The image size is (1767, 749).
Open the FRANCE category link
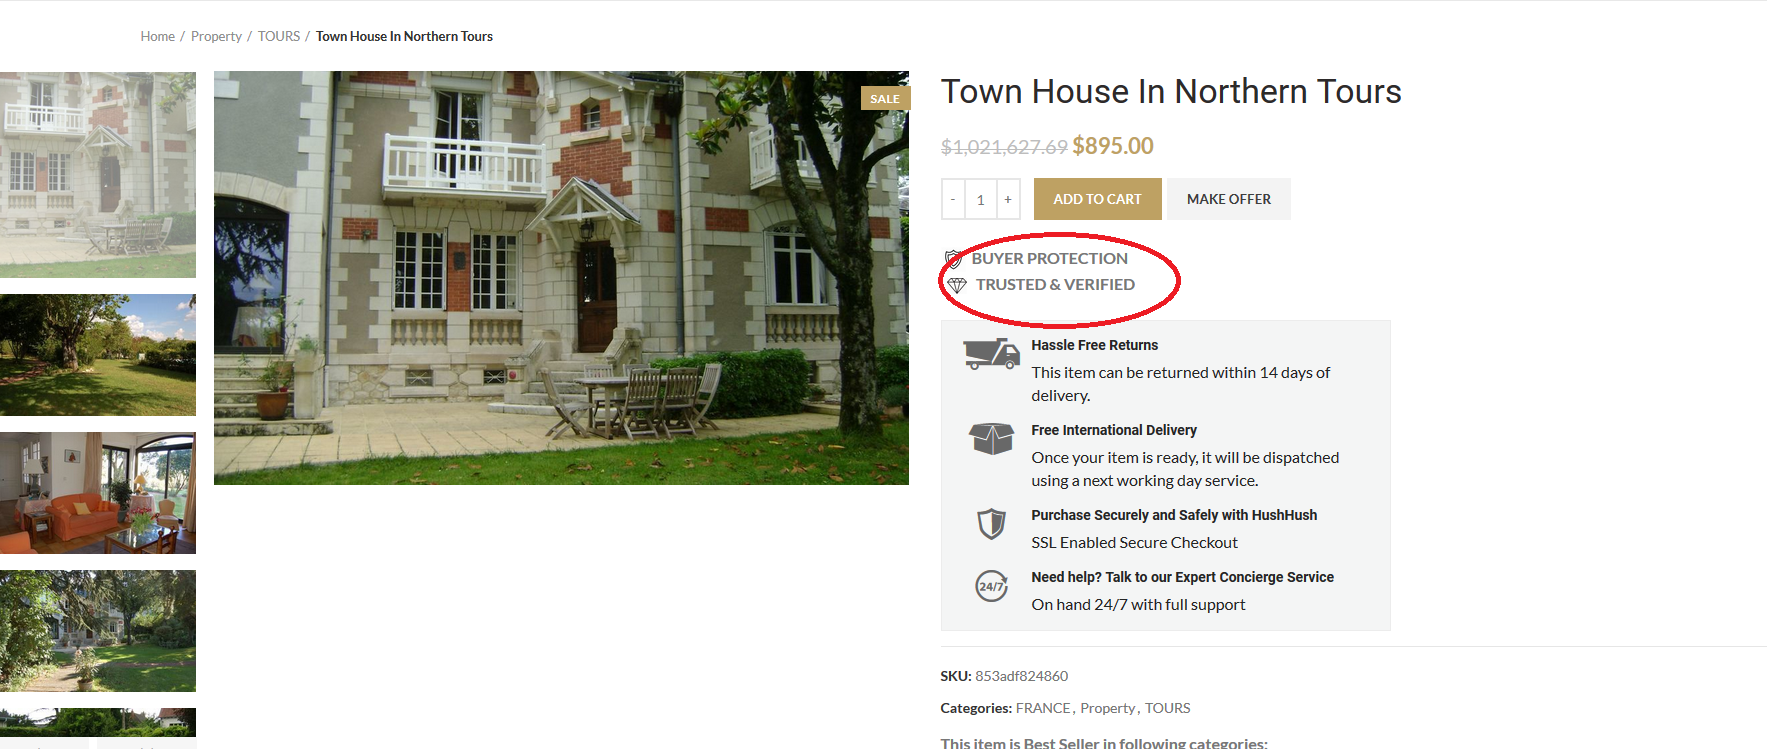(x=1043, y=708)
